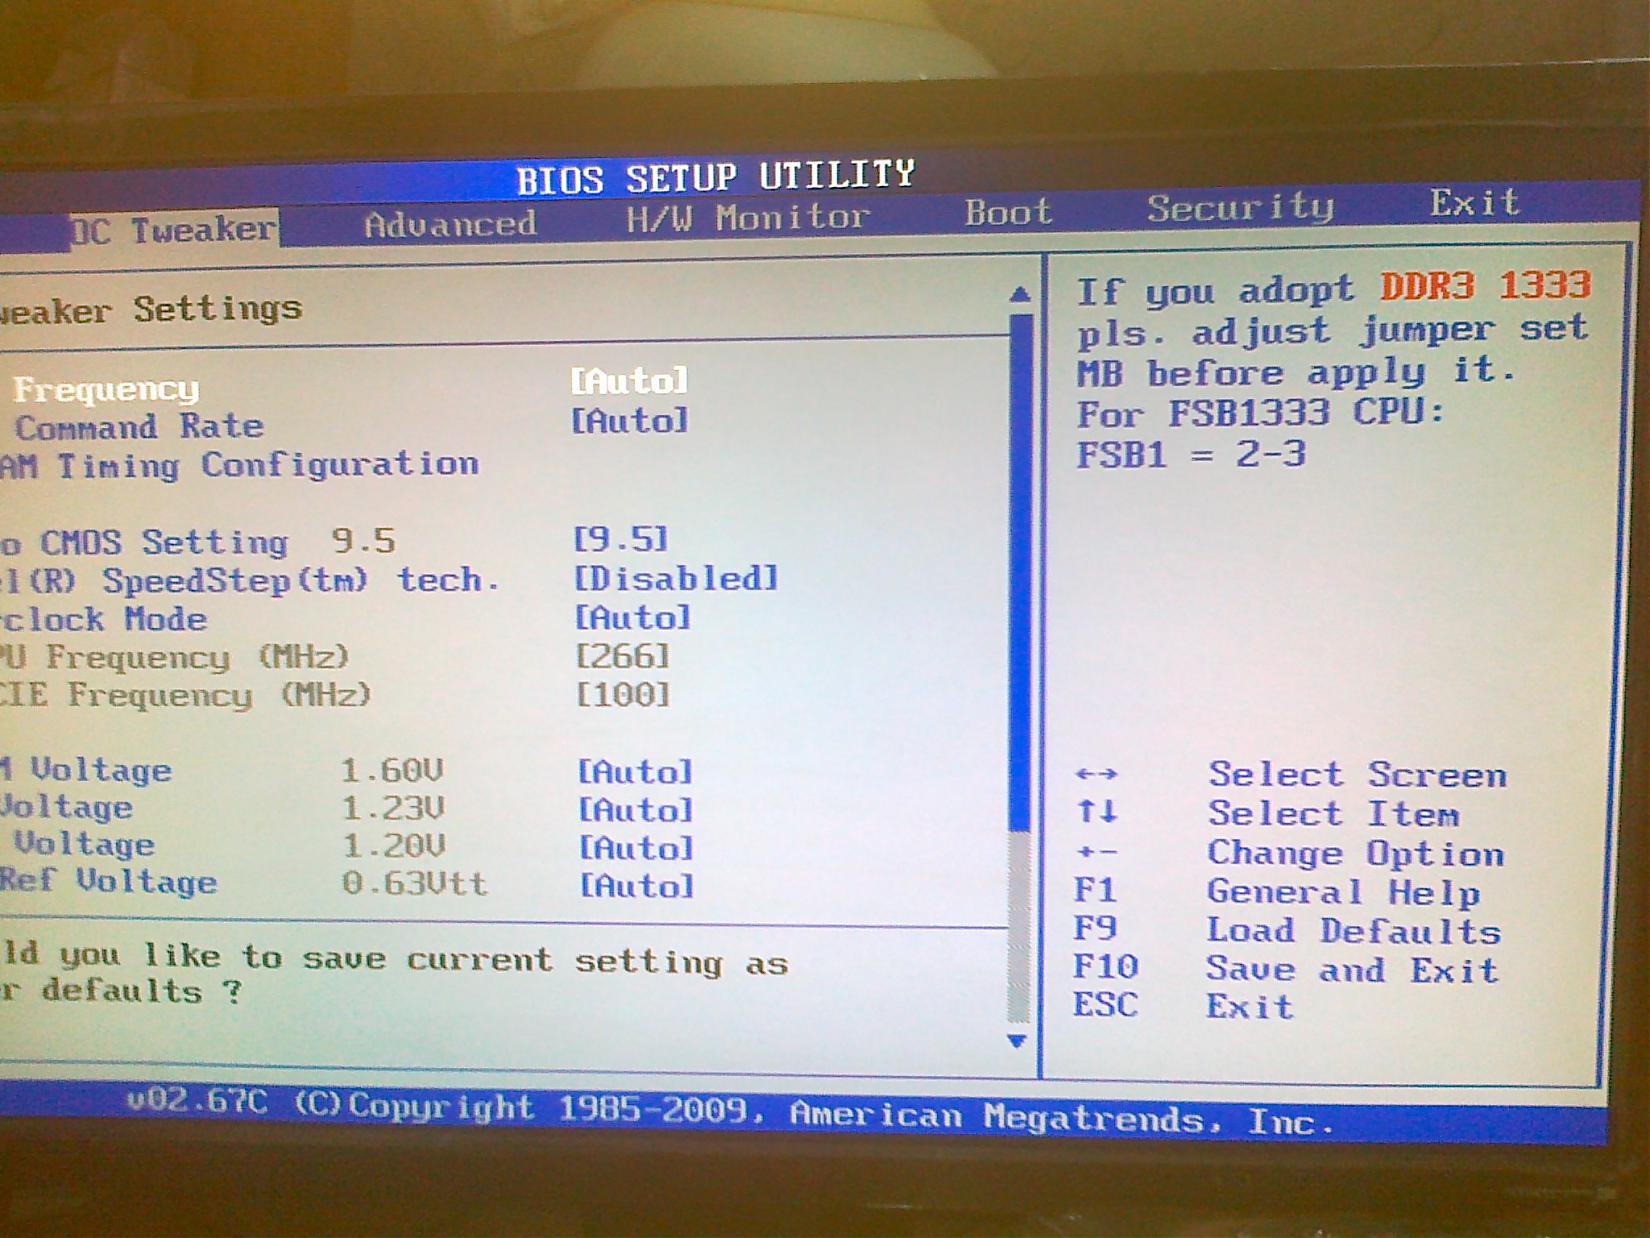Change the [Auto] option for 1.60V voltage
The image size is (1650, 1238).
pyautogui.click(x=636, y=772)
